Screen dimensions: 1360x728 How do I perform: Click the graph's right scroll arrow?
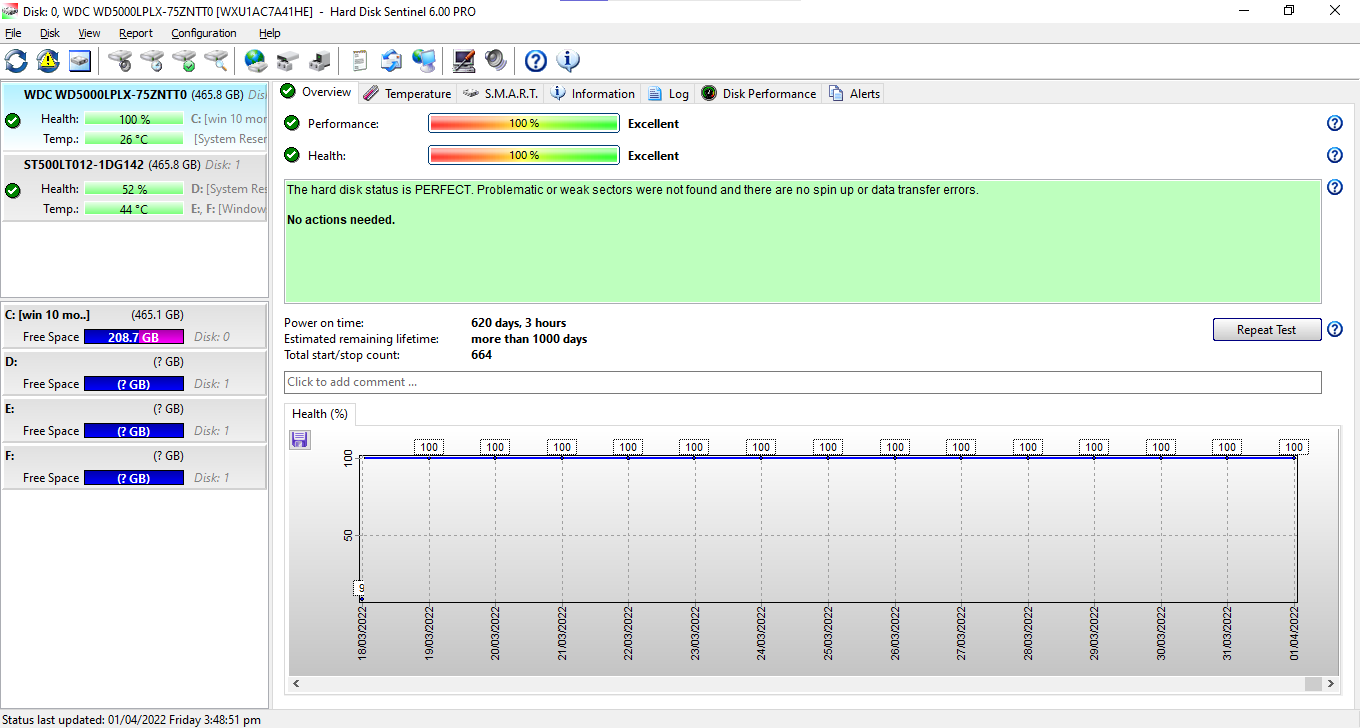(x=1331, y=684)
